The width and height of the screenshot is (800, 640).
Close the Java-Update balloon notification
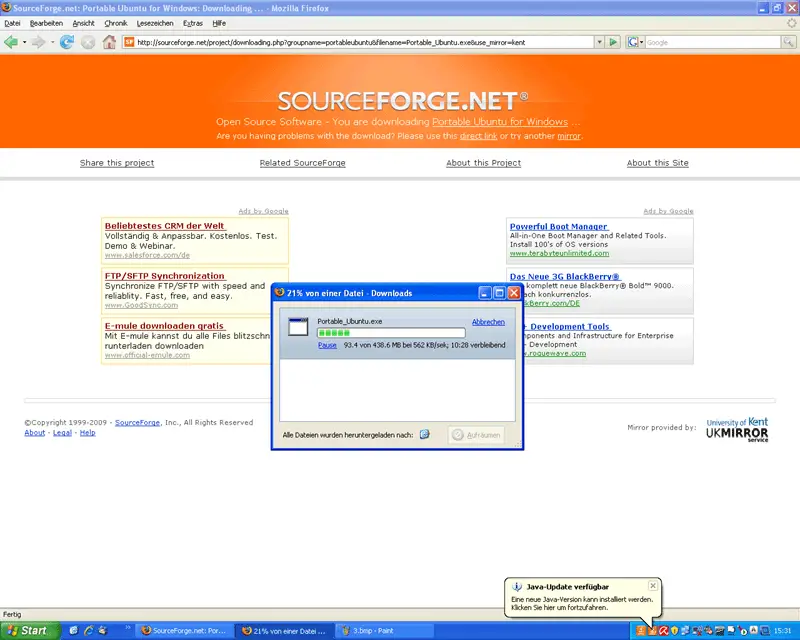coord(653,585)
